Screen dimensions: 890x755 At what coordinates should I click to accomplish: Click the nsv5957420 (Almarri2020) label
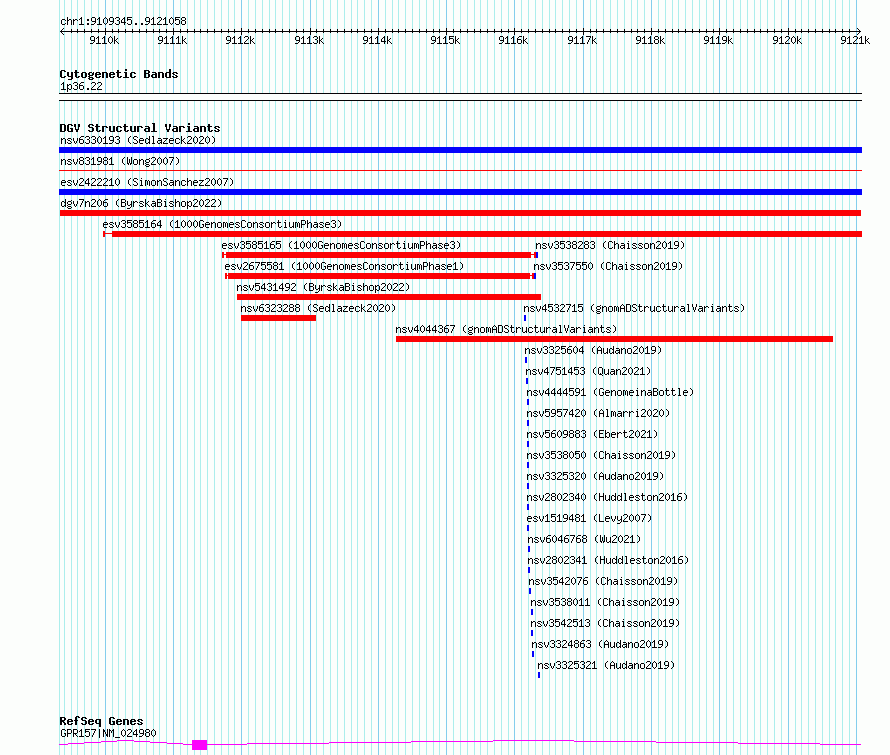(x=598, y=413)
